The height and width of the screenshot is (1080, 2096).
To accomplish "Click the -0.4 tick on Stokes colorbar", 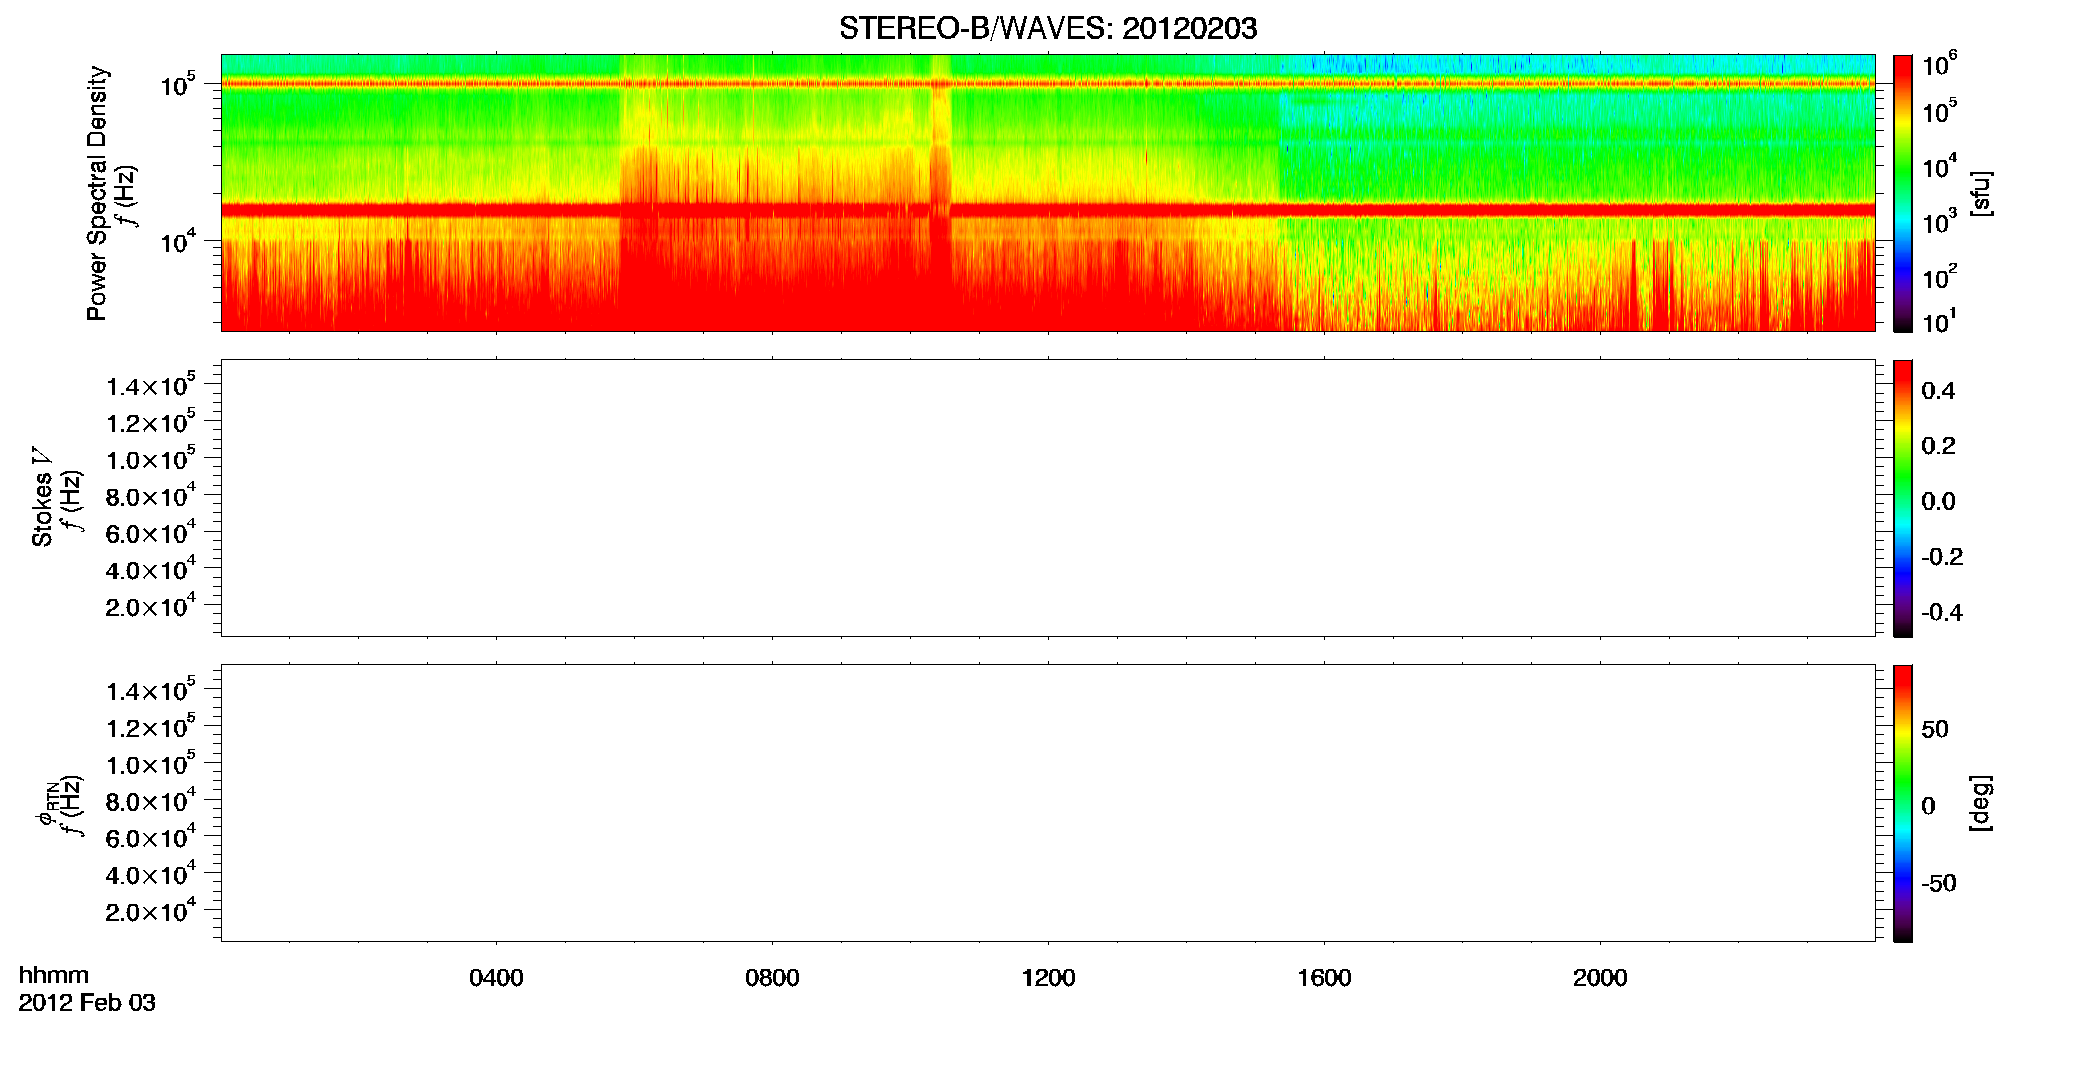I will tap(1942, 612).
